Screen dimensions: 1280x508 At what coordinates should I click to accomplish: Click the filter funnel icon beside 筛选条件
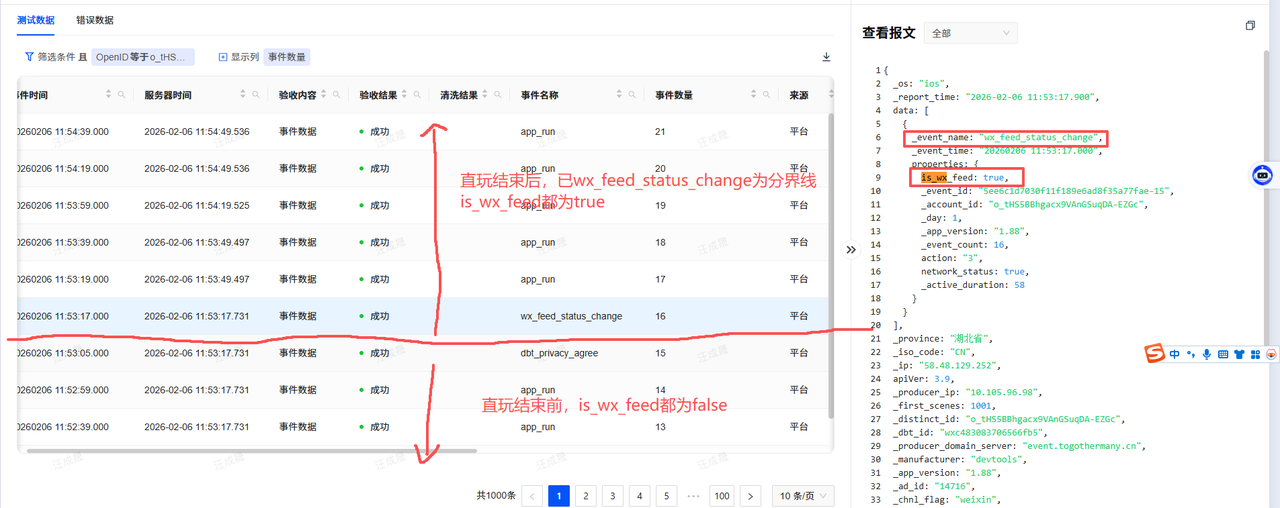(29, 57)
